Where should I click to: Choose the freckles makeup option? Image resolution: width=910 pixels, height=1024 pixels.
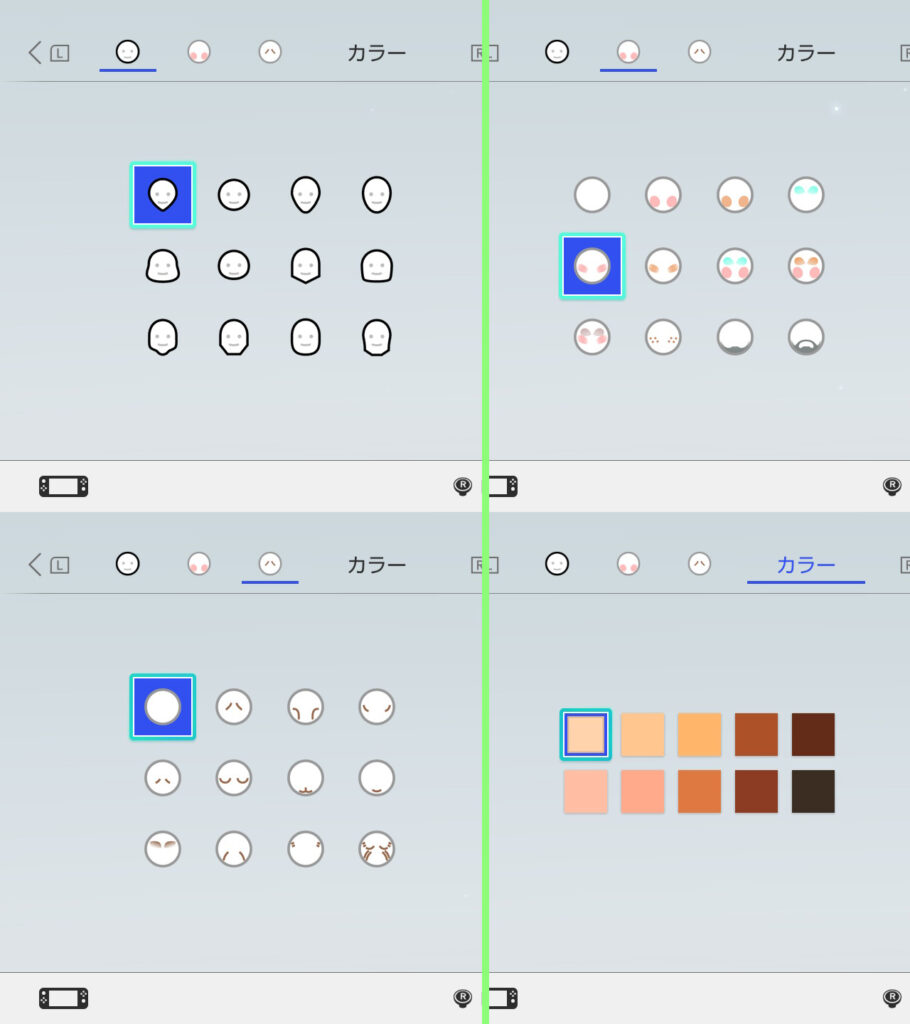663,337
